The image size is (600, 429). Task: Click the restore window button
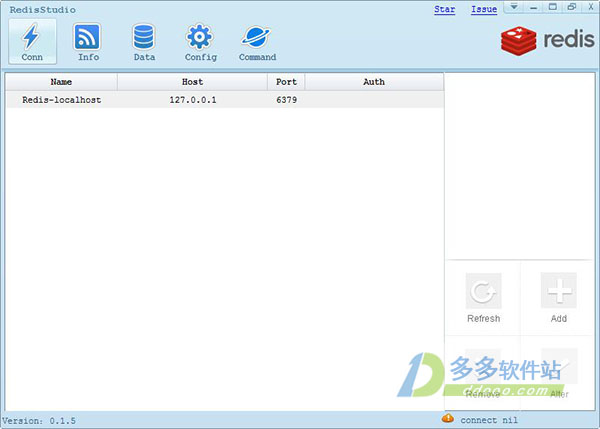click(x=572, y=7)
